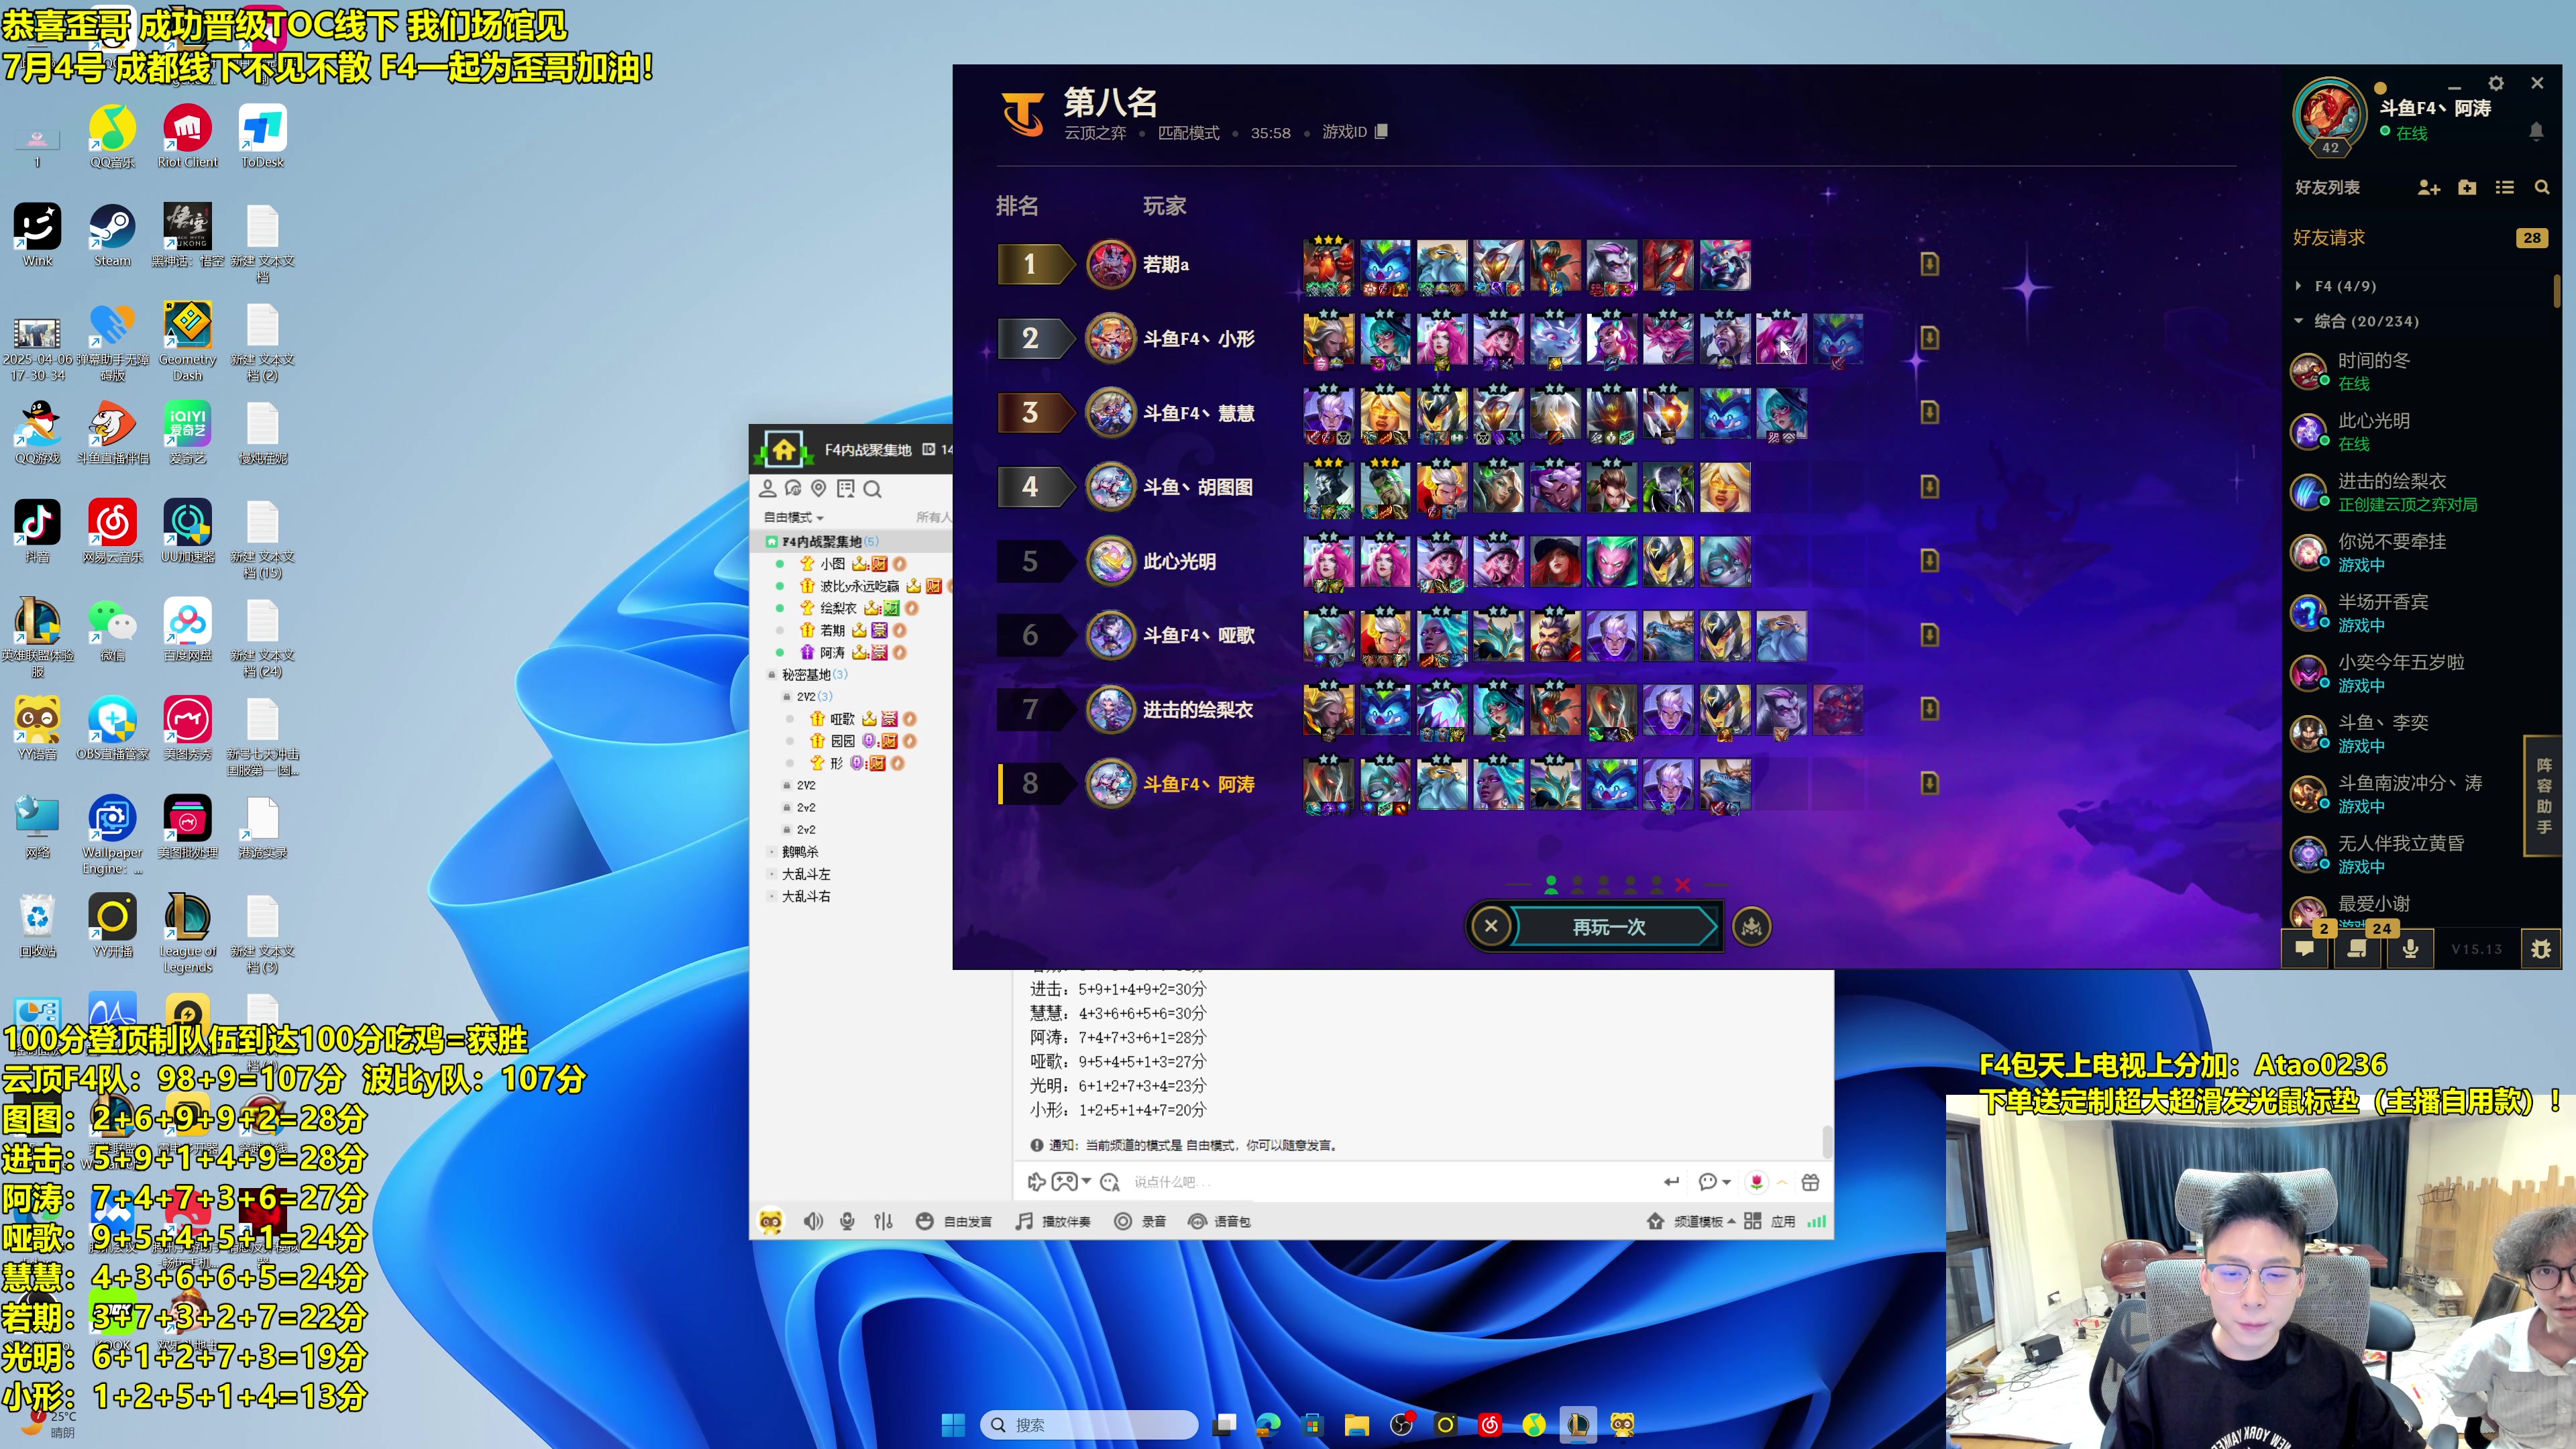Image resolution: width=2576 pixels, height=1449 pixels.
Task: Open the friend list view options icon
Action: tap(2504, 187)
